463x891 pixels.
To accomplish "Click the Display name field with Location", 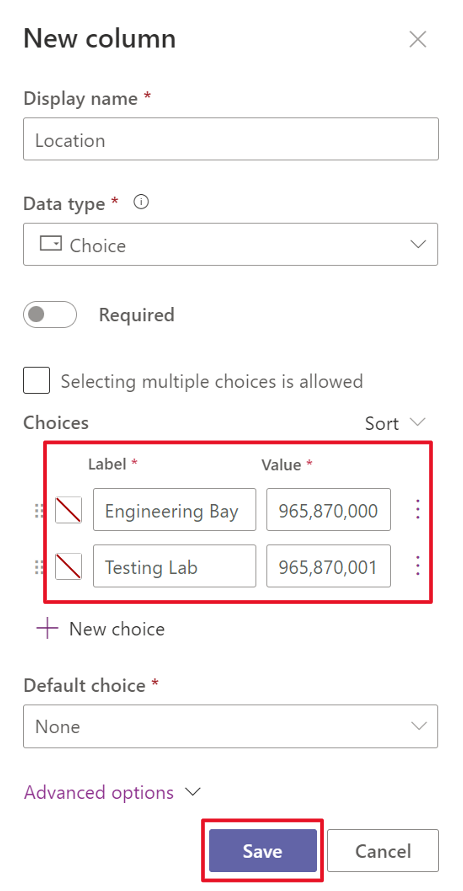I will tap(231, 139).
